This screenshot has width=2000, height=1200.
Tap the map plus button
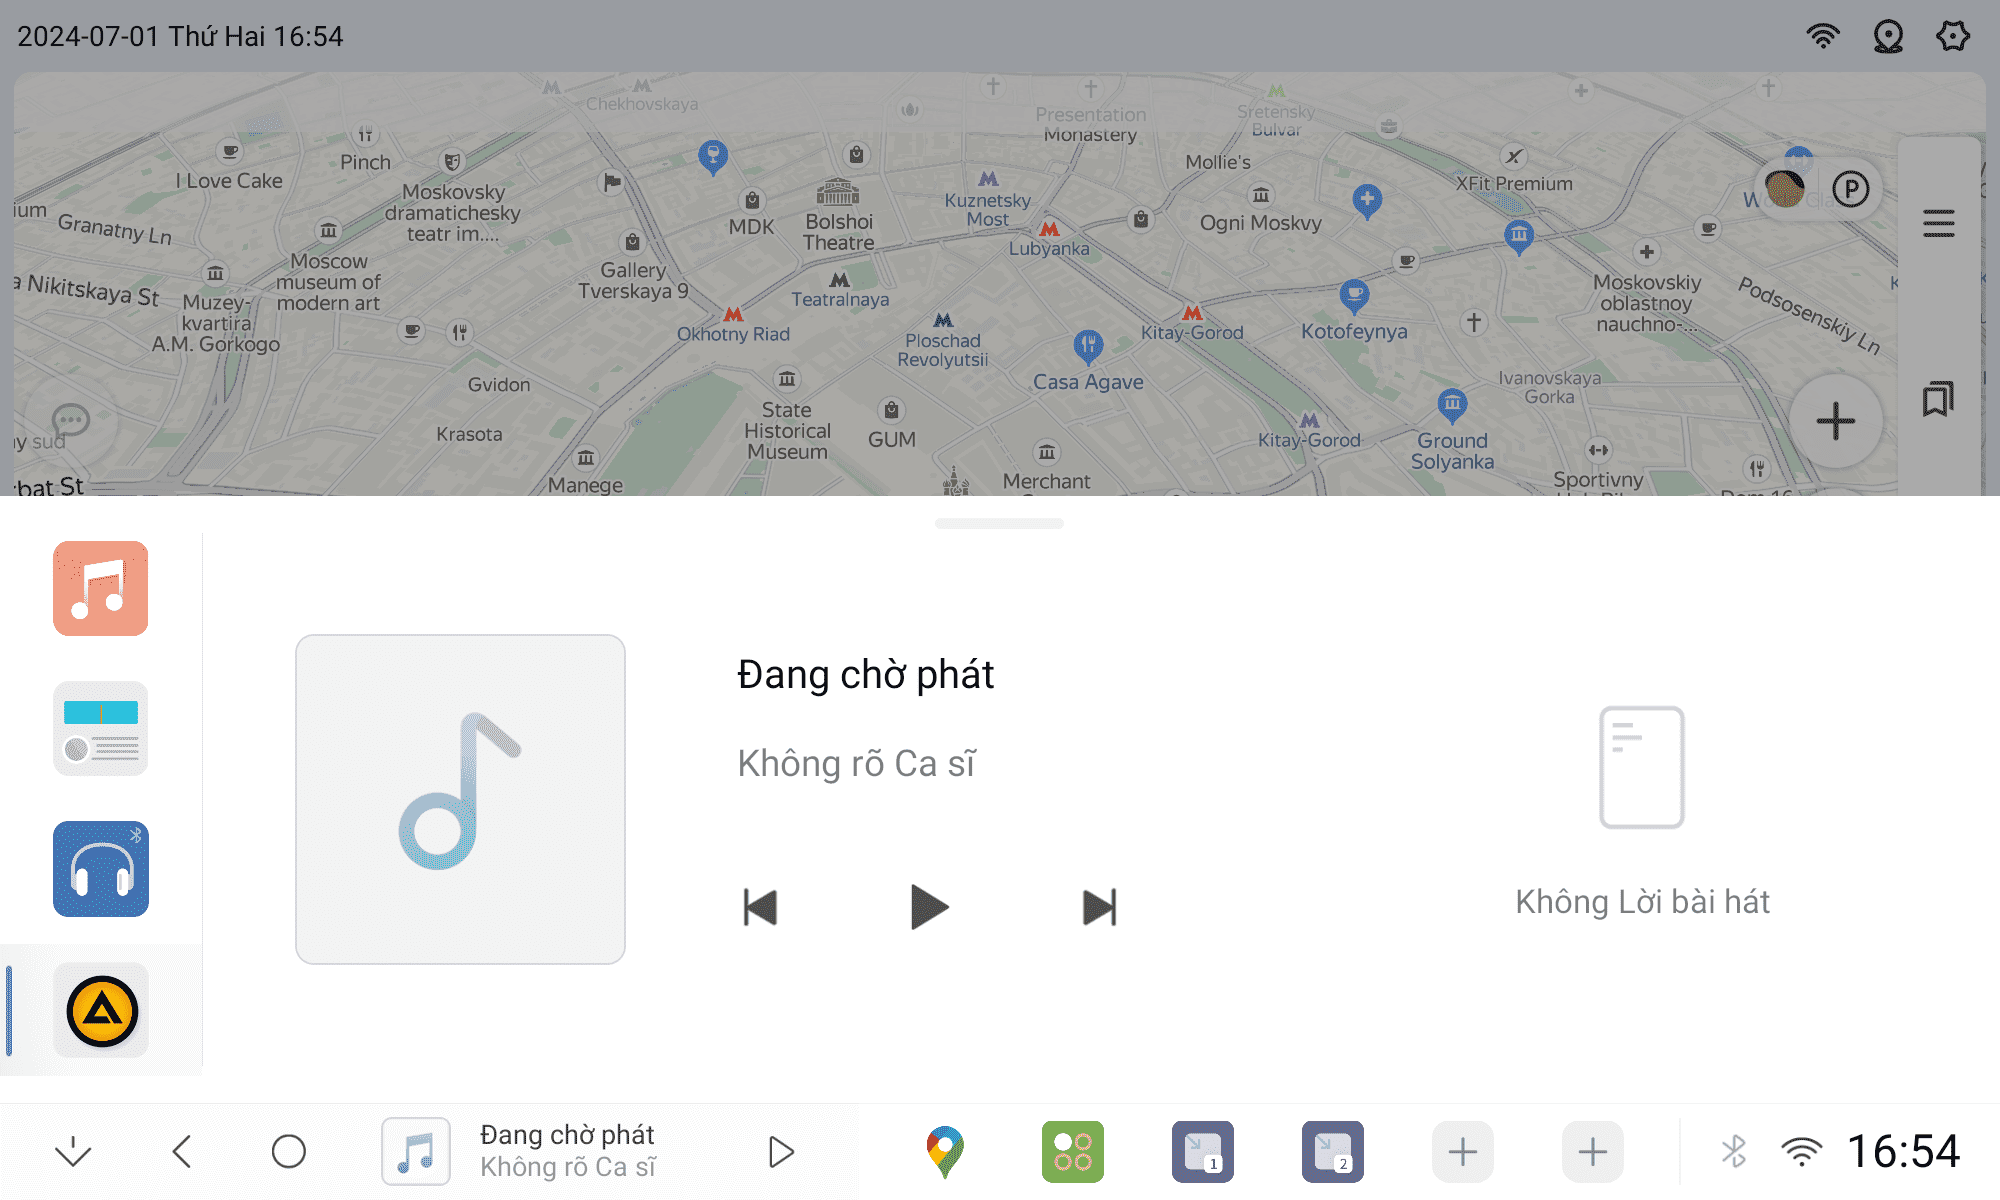tap(1835, 421)
